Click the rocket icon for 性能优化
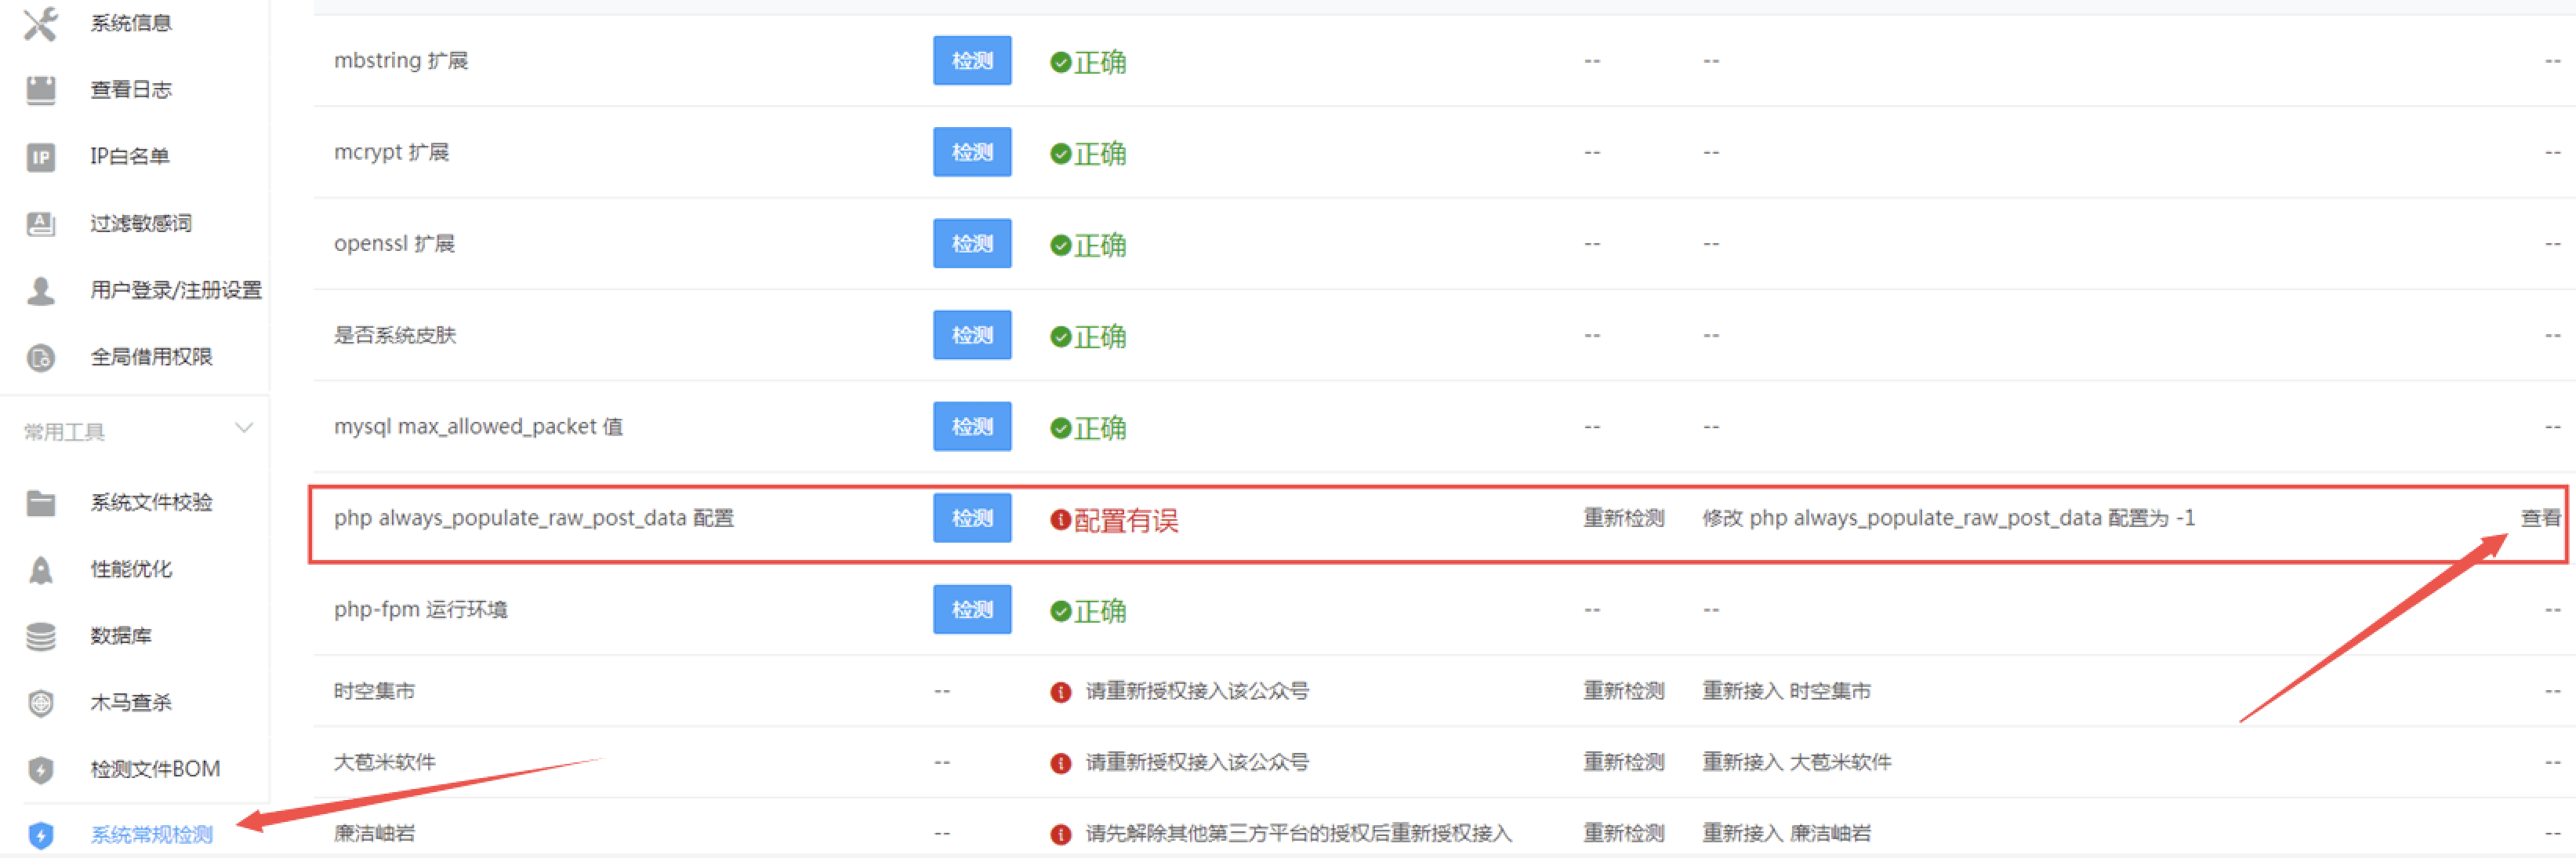The width and height of the screenshot is (2576, 858). [40, 570]
